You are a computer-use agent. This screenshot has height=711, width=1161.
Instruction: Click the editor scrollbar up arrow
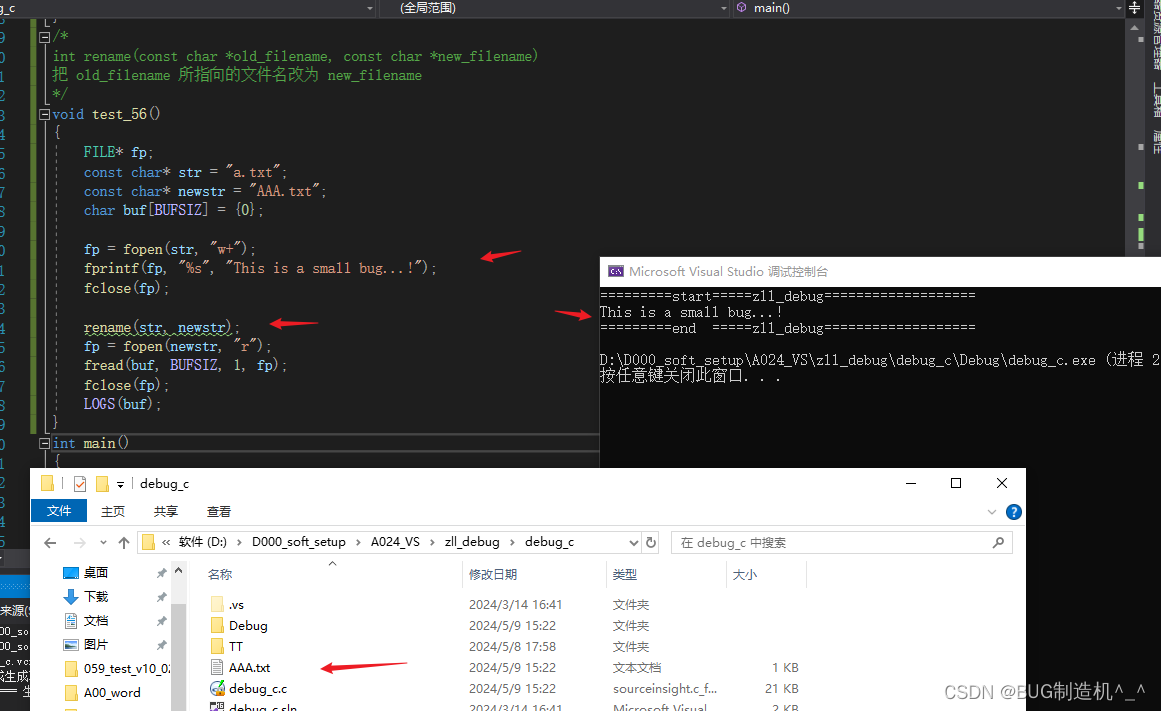1134,27
